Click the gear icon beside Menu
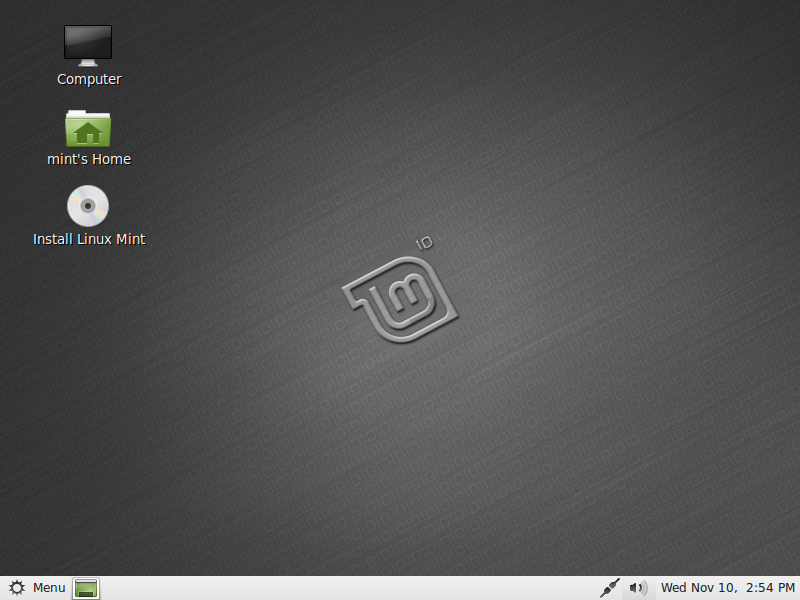This screenshot has height=600, width=800. click(x=17, y=588)
